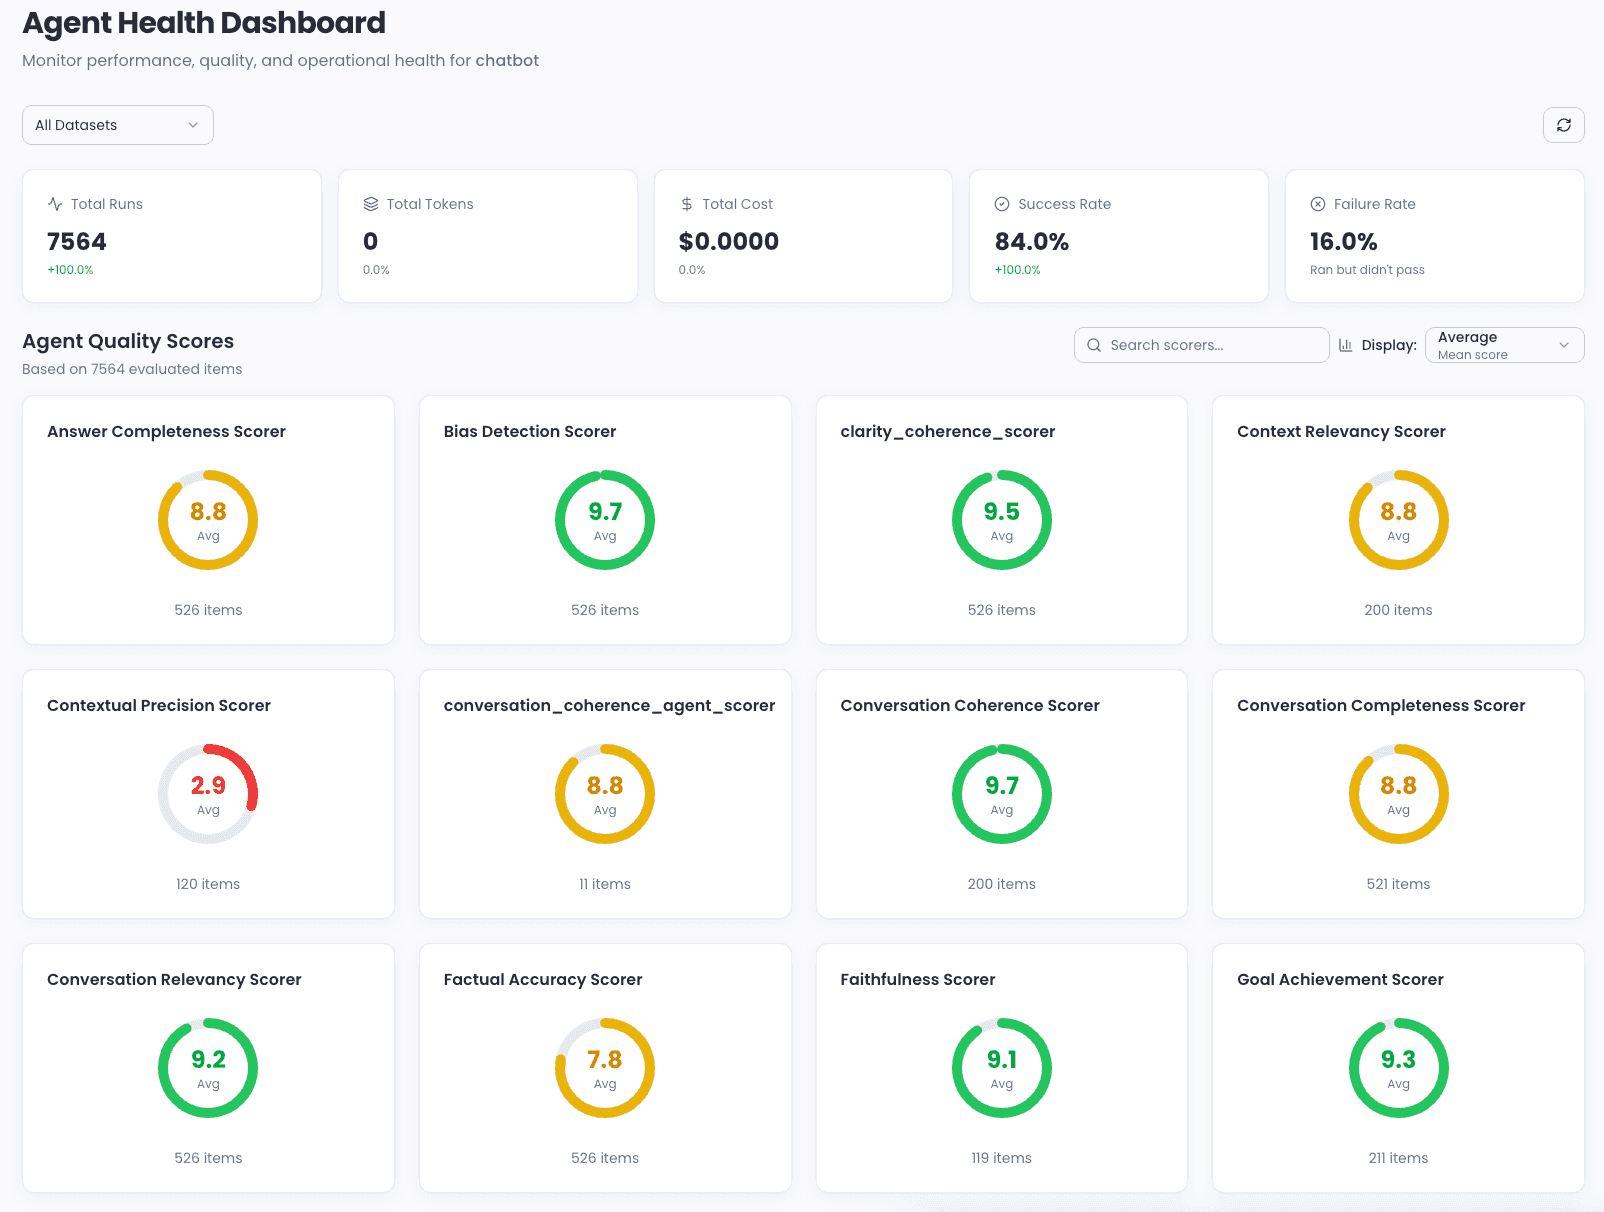Click the Goal Achievement Scorer ring
Screen dimensions: 1604x1212
pos(1398,1067)
